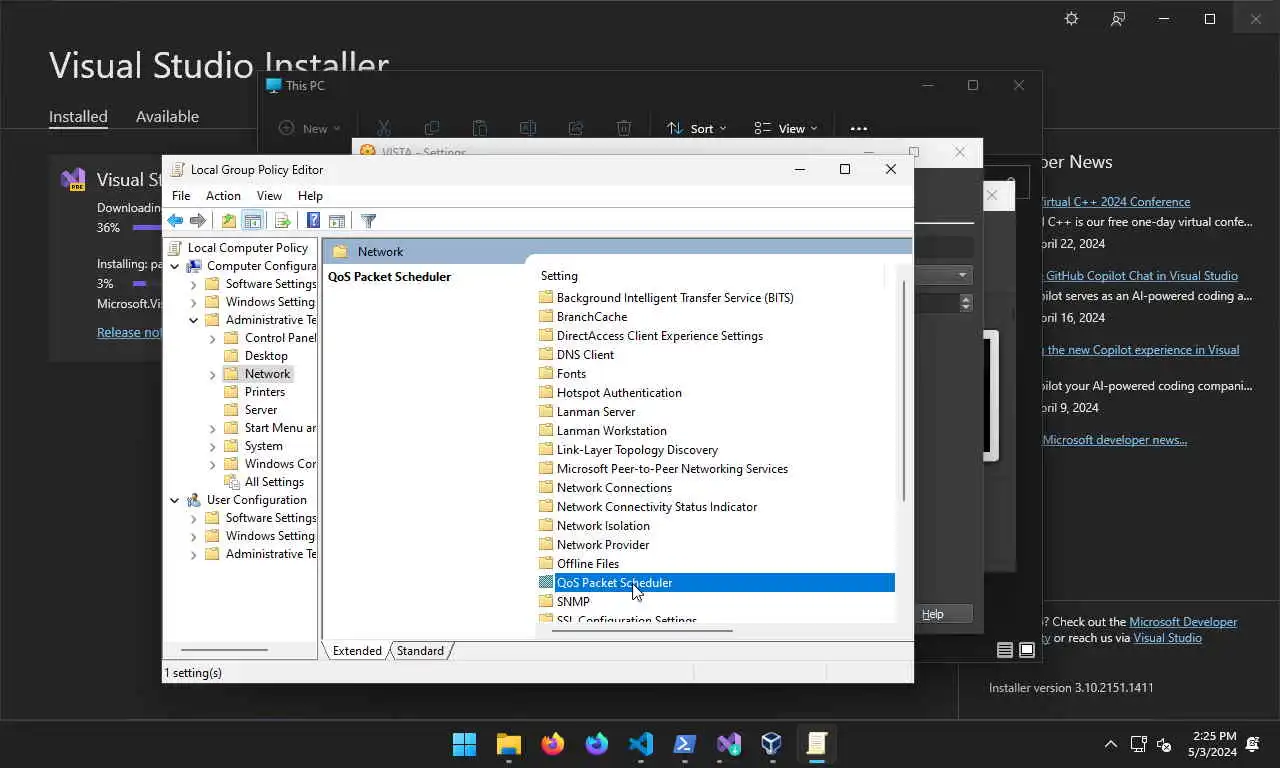Image resolution: width=1280 pixels, height=768 pixels.
Task: Launch Firefox from the taskbar
Action: coord(553,744)
